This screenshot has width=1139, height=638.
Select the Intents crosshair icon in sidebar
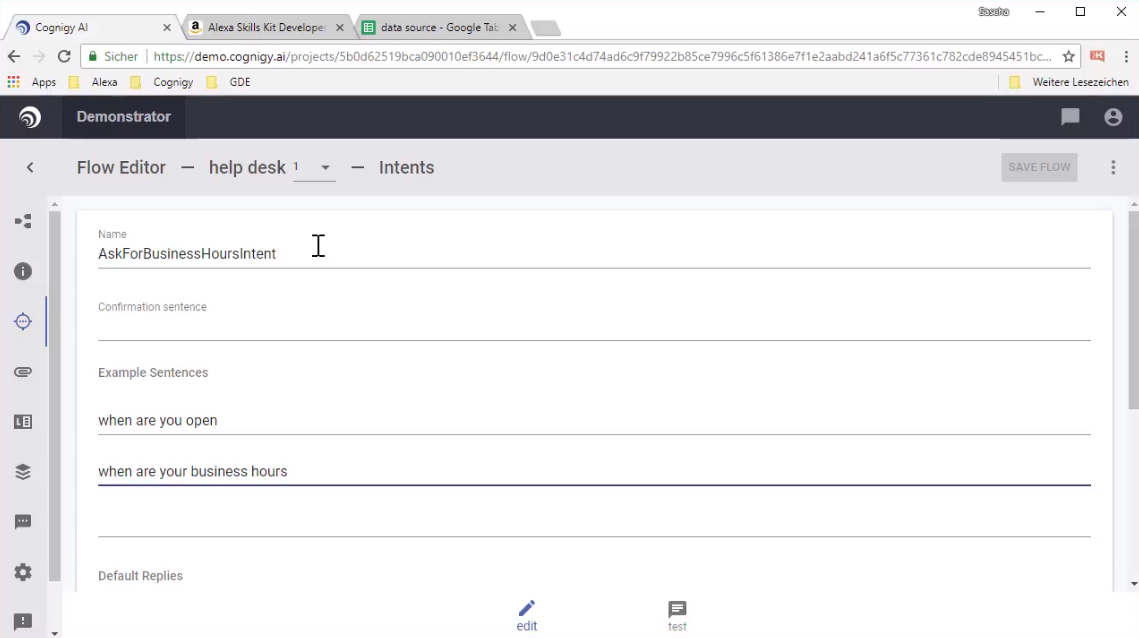[22, 322]
